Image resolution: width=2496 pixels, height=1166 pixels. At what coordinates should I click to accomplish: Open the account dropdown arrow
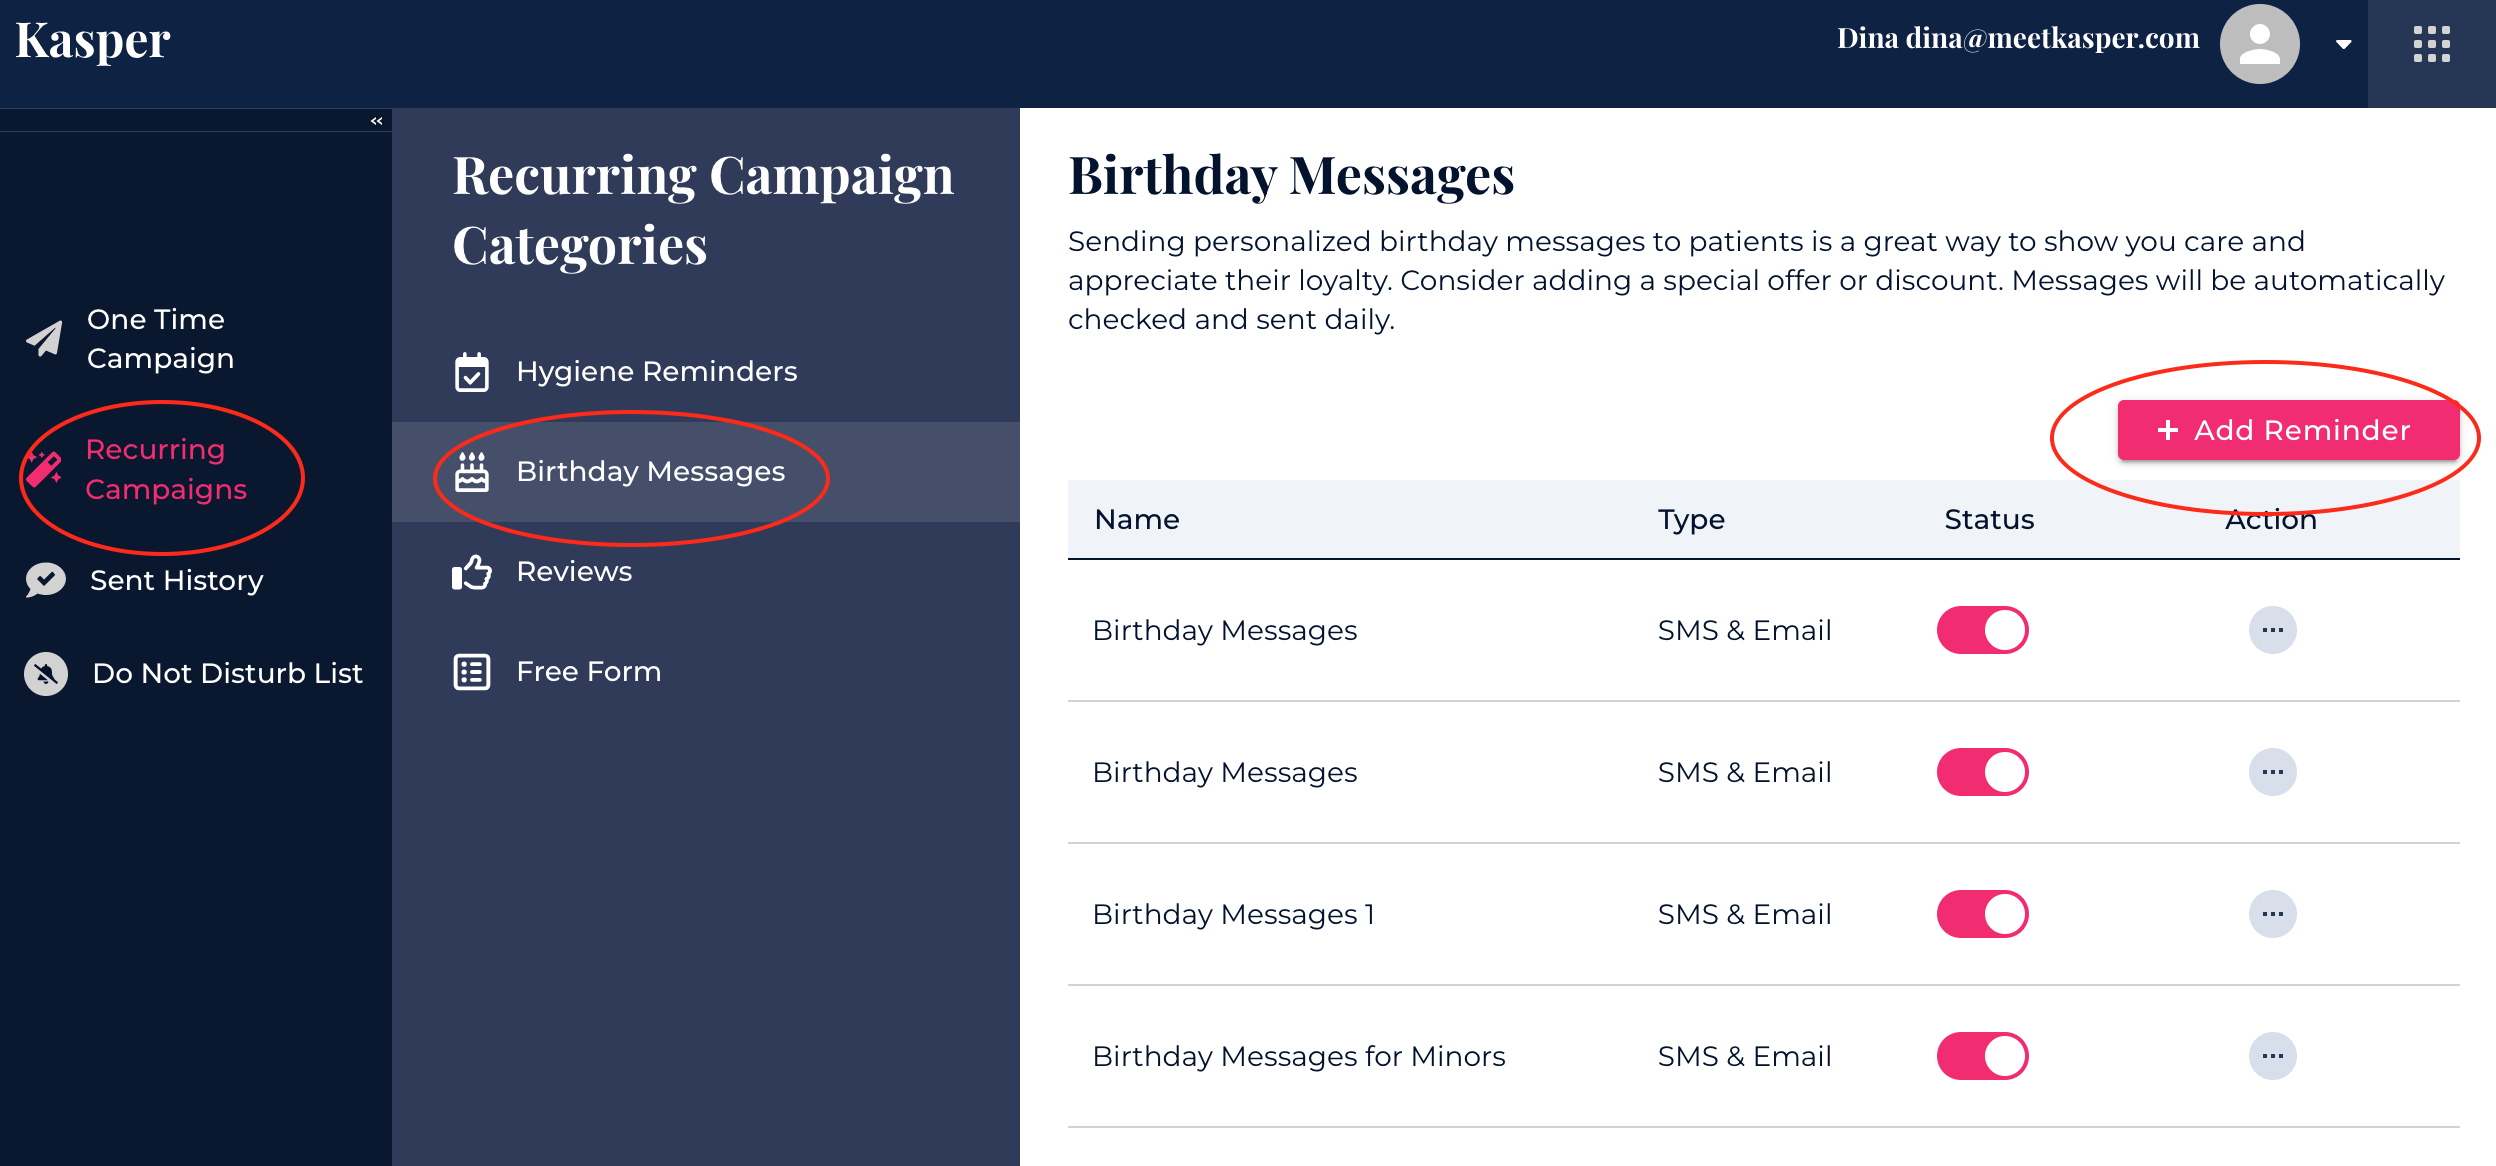pyautogui.click(x=2343, y=44)
